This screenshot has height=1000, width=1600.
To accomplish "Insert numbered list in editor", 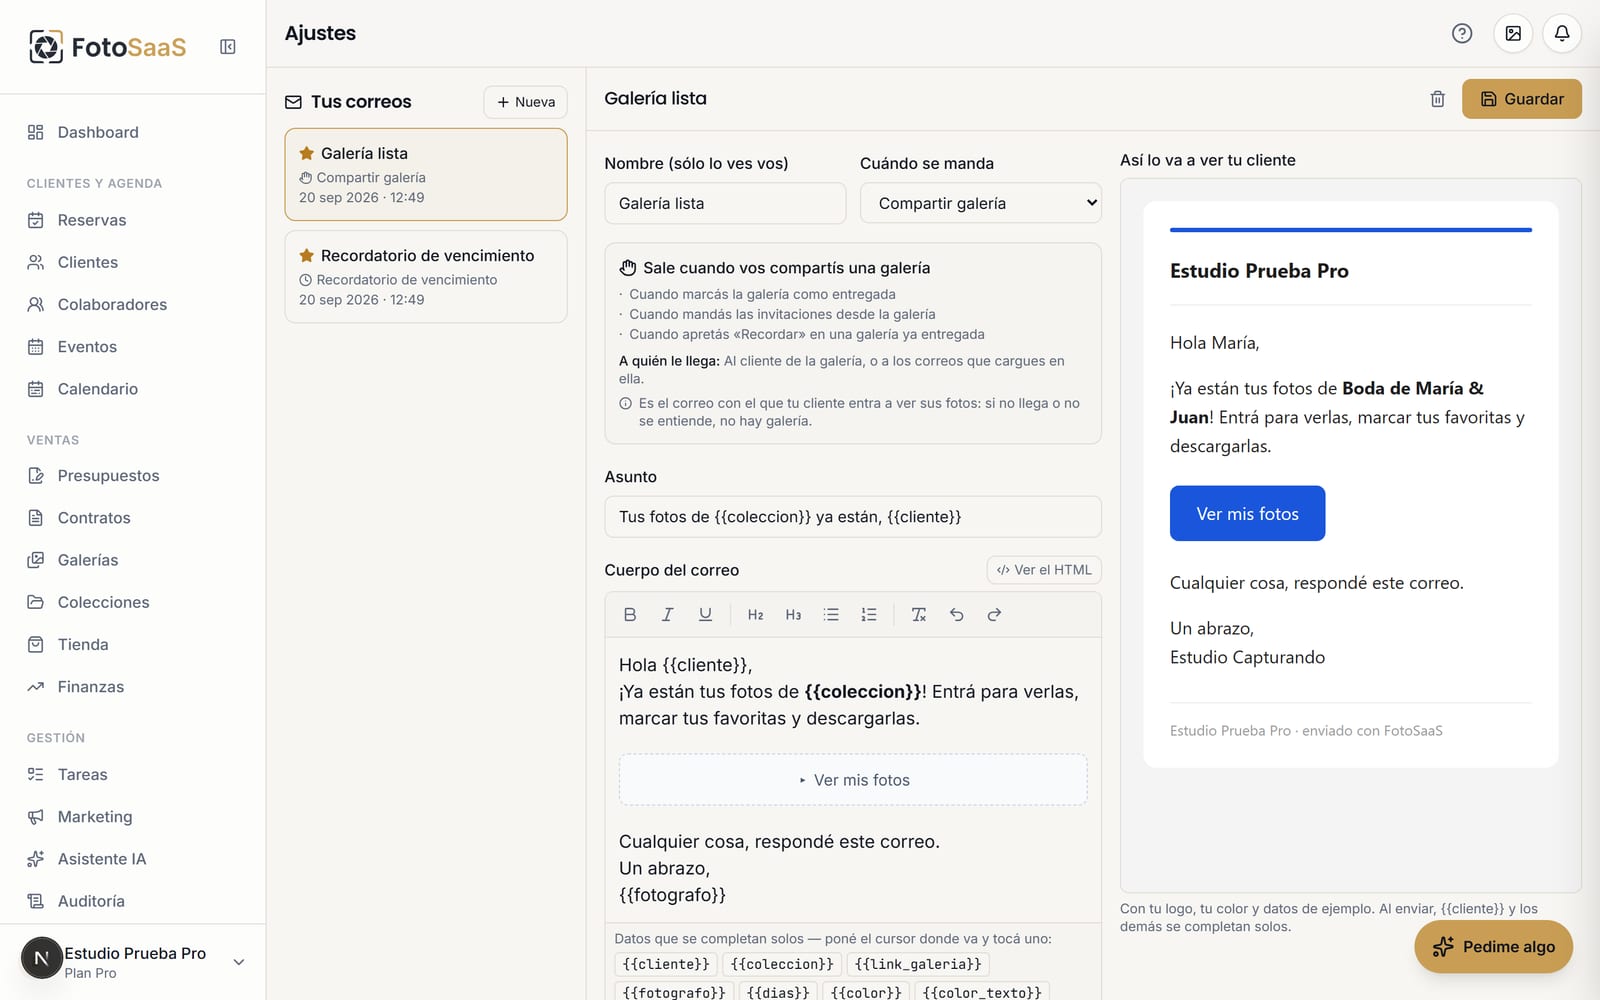I will pos(869,615).
